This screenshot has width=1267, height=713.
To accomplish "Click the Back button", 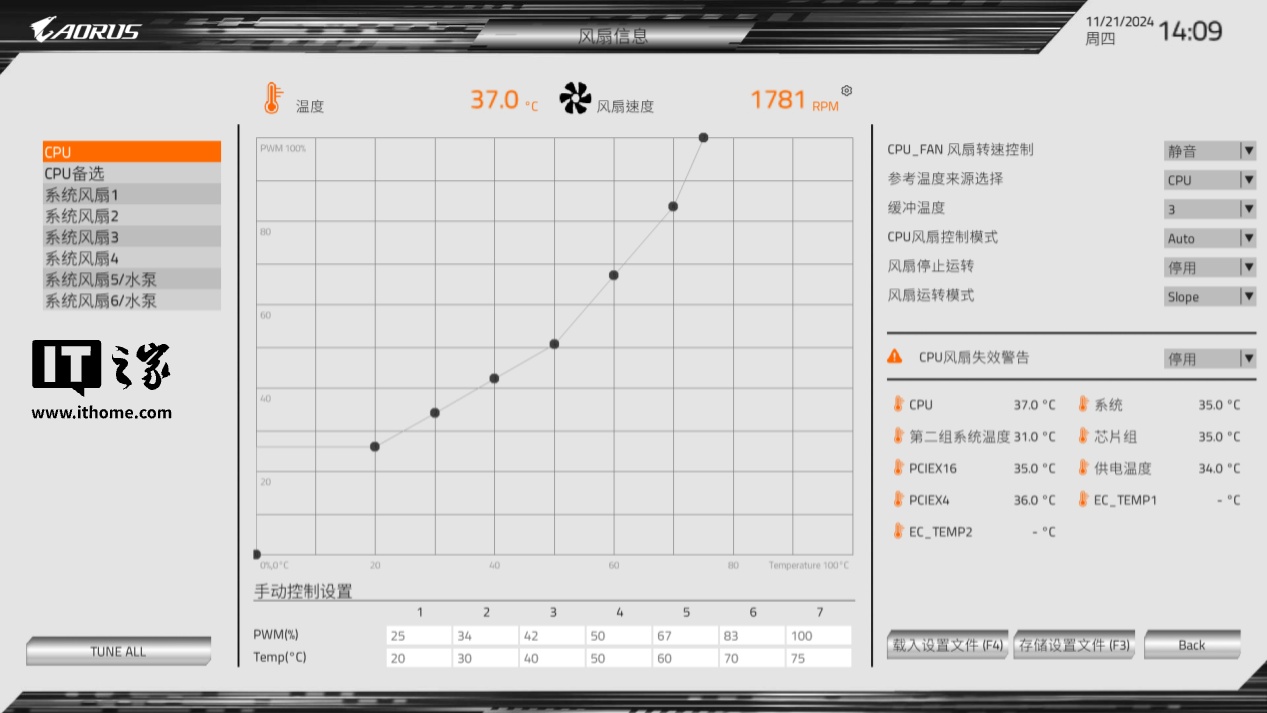I will click(1191, 645).
